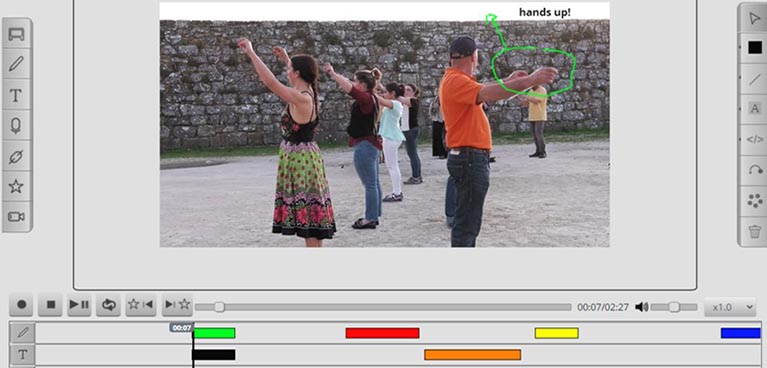Select the orange text clip on timeline
This screenshot has width=767, height=368.
click(473, 355)
